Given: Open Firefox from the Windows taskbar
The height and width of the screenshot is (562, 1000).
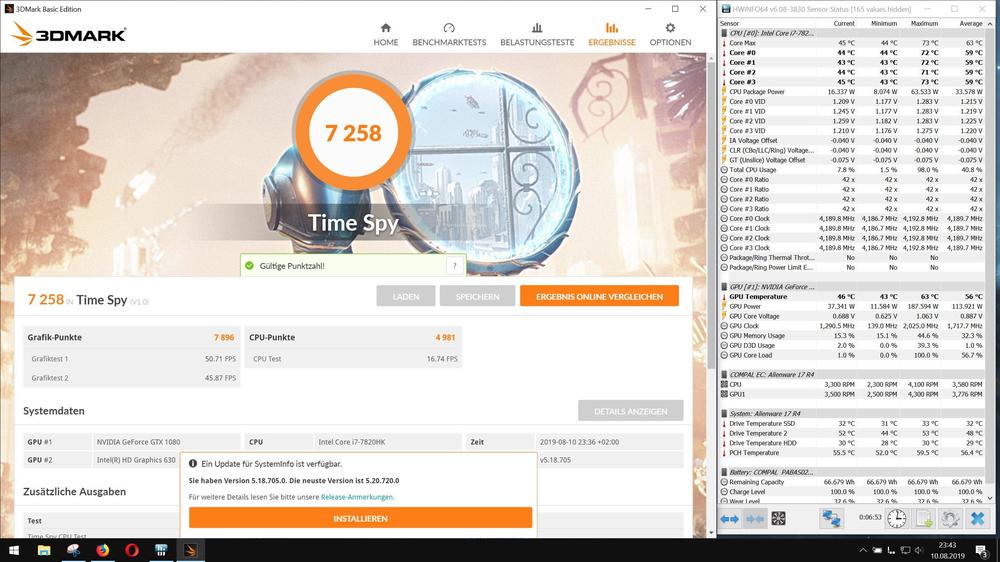Looking at the screenshot, I should pyautogui.click(x=102, y=550).
